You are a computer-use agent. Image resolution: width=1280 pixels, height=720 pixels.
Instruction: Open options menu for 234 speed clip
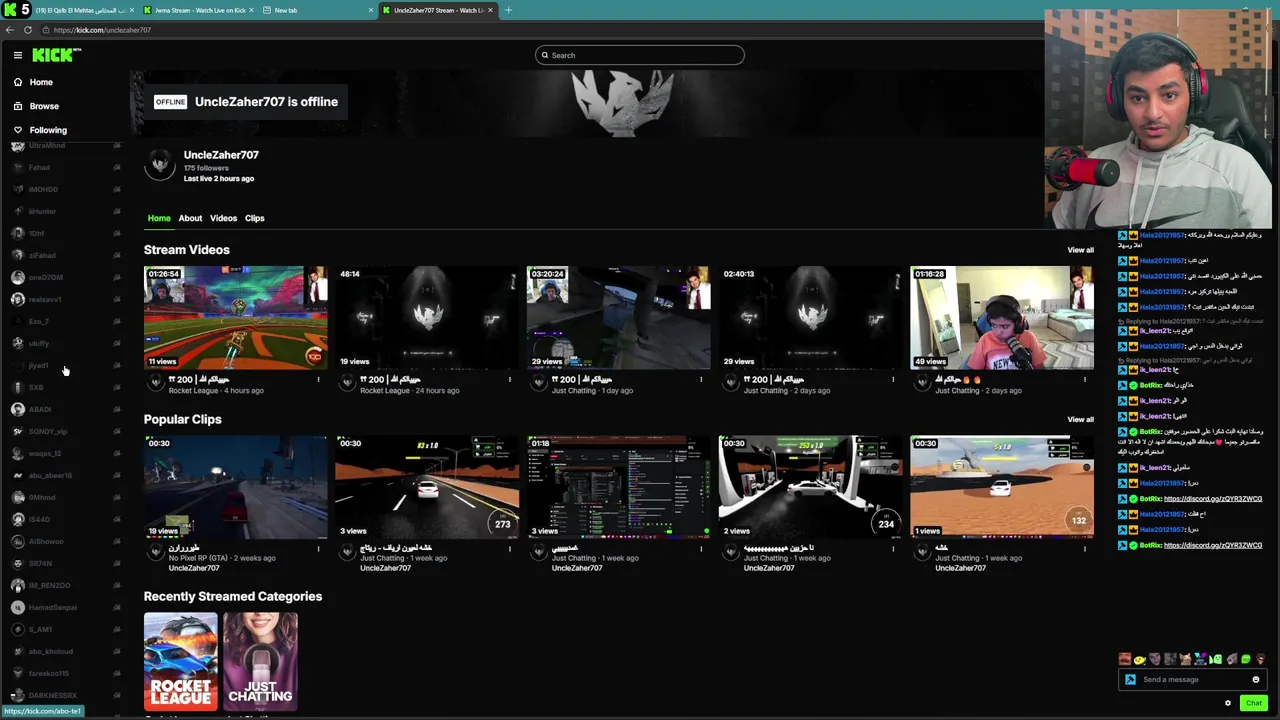893,548
